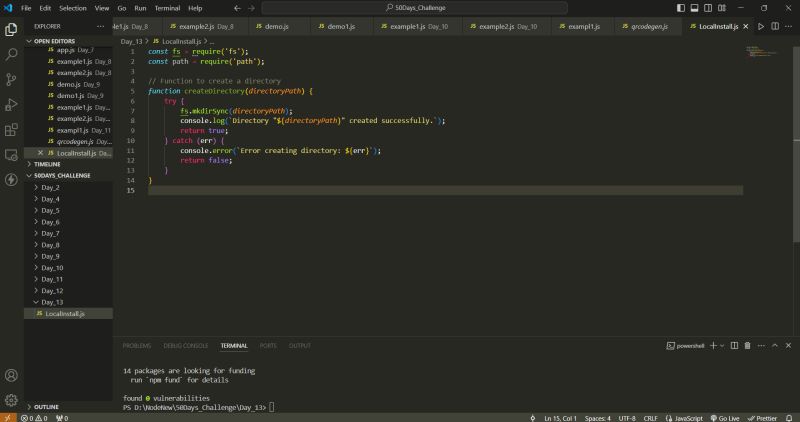Click the Accounts icon in activity bar
This screenshot has height=422, width=800.
coord(11,376)
